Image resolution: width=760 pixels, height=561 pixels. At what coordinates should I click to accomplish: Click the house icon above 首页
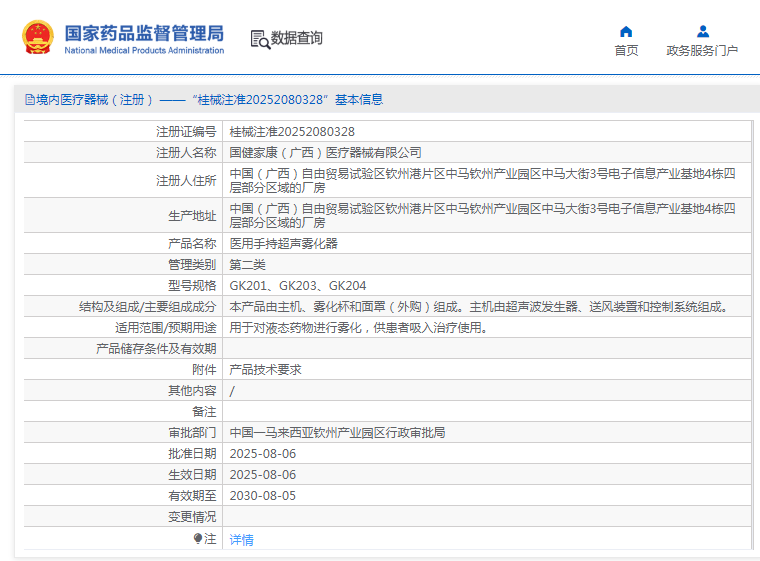coord(626,31)
